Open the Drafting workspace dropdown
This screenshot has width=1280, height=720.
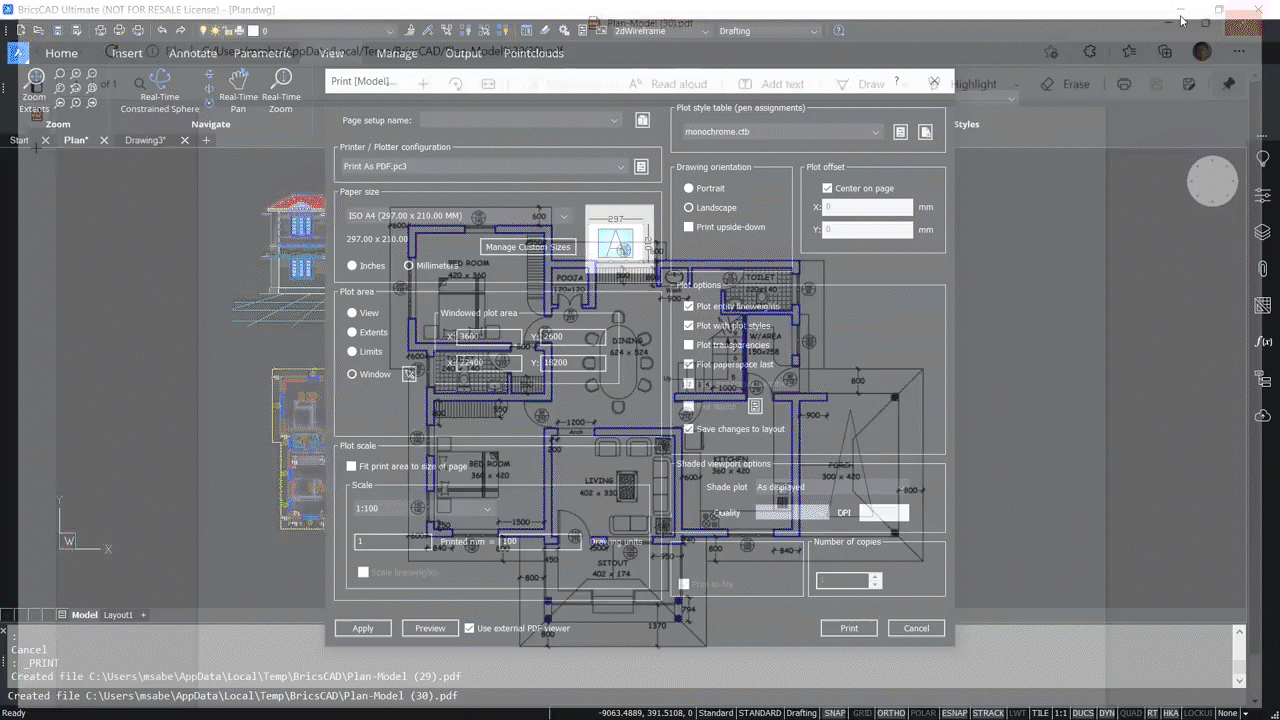click(x=768, y=31)
